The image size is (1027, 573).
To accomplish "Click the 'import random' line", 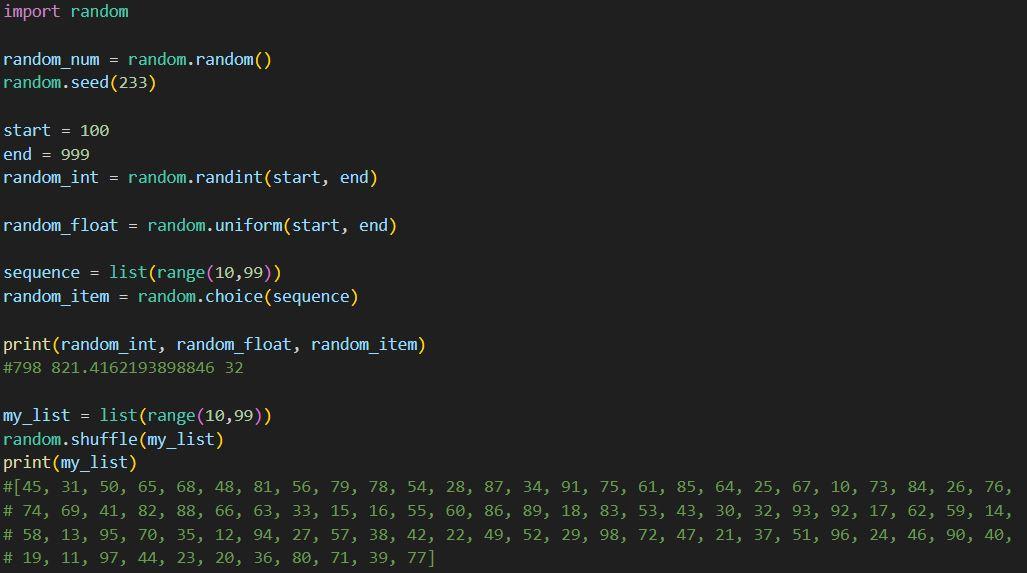I will click(66, 12).
